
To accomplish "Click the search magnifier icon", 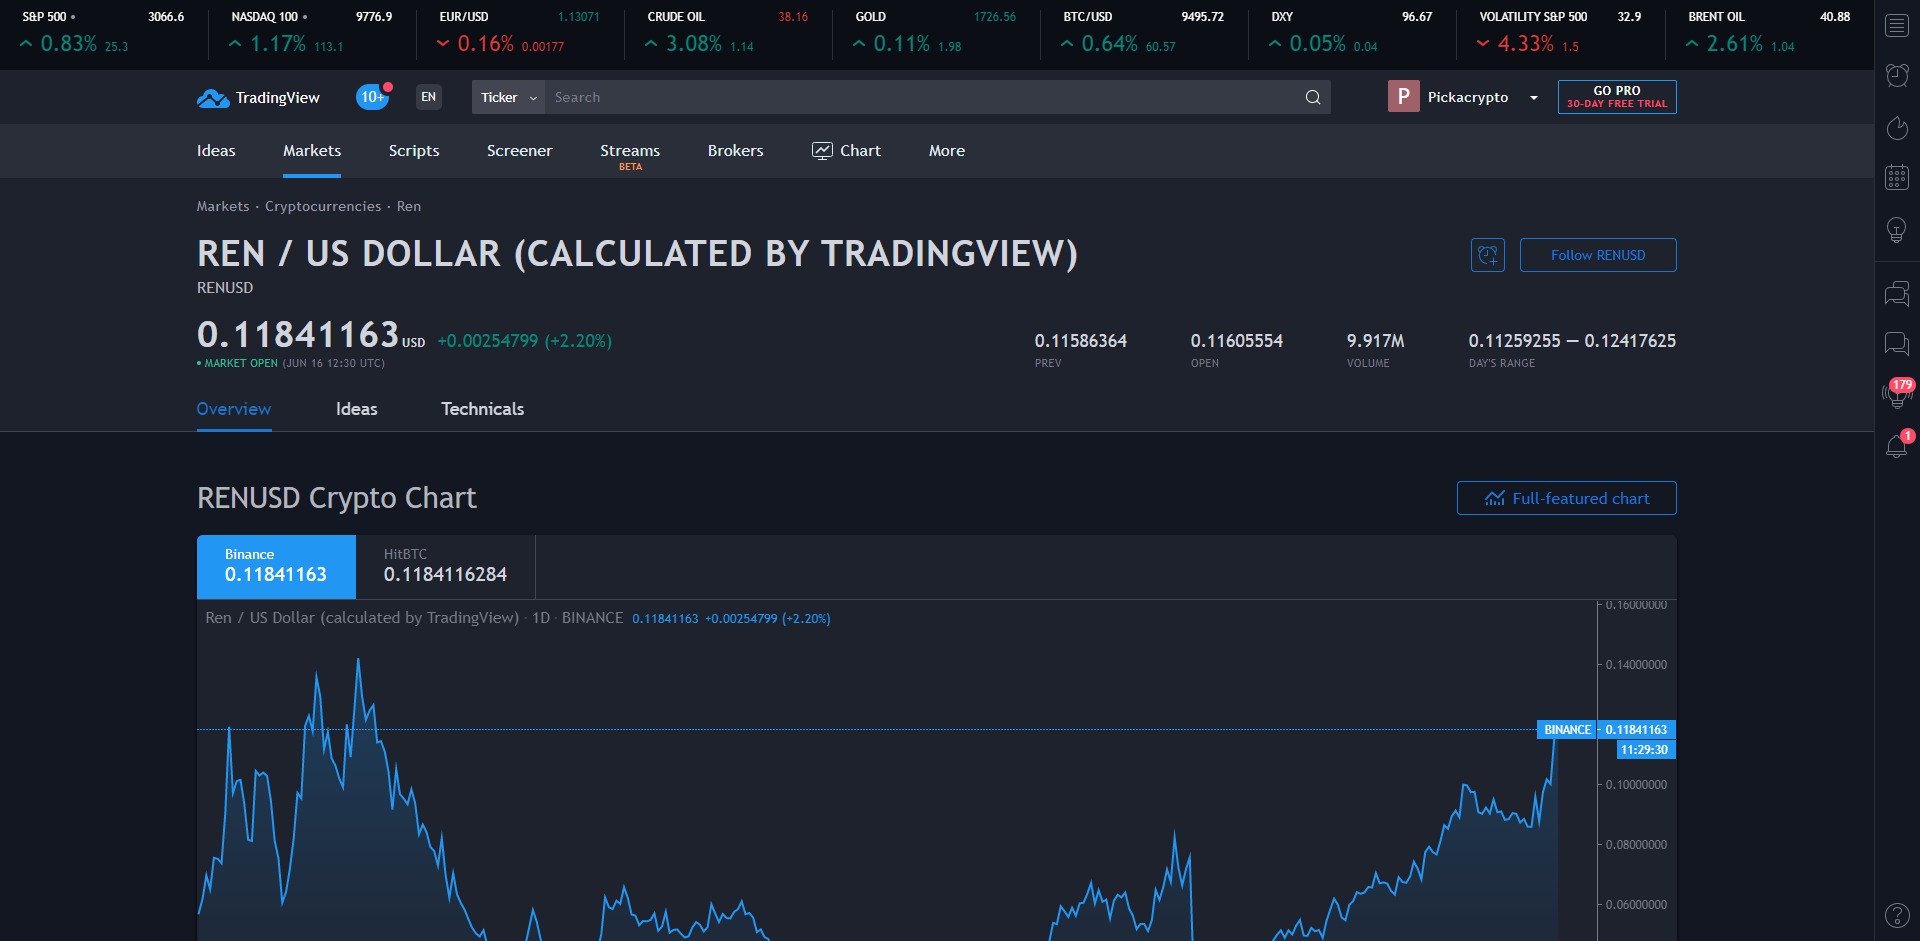I will (1313, 97).
